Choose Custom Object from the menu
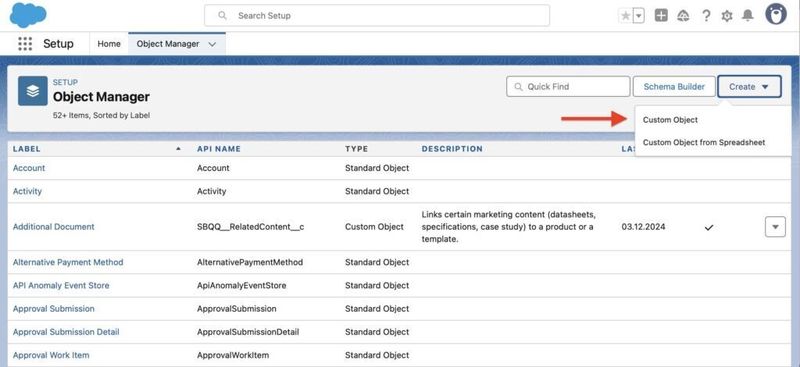Viewport: 800px width, 367px height. coord(670,120)
